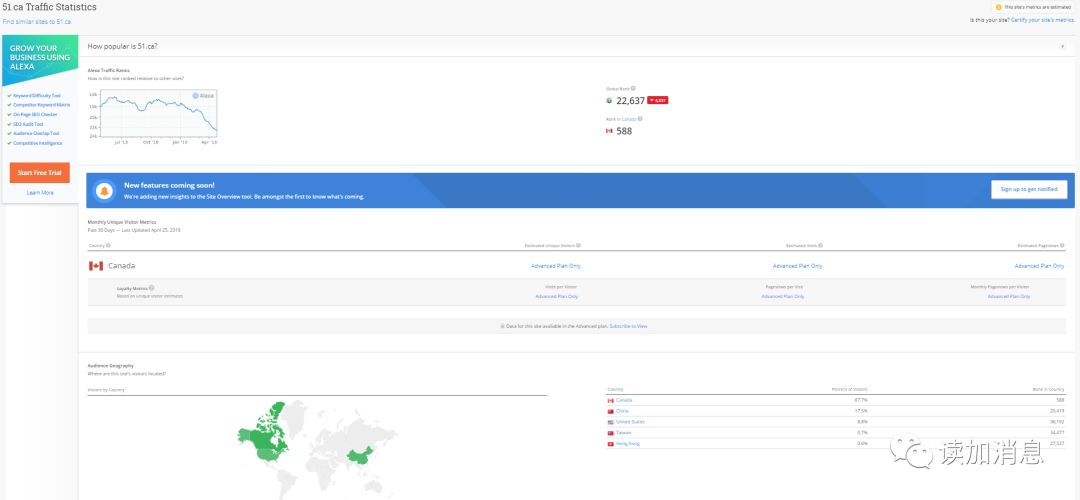Click the Alexa logo inside the traffic chart
This screenshot has height=500, width=1080.
203,96
